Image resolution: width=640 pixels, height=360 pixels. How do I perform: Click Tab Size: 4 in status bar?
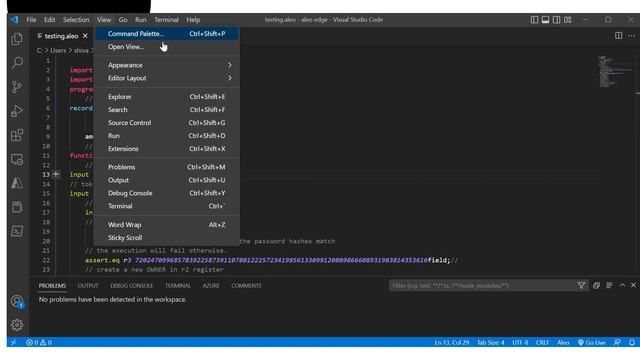click(491, 342)
